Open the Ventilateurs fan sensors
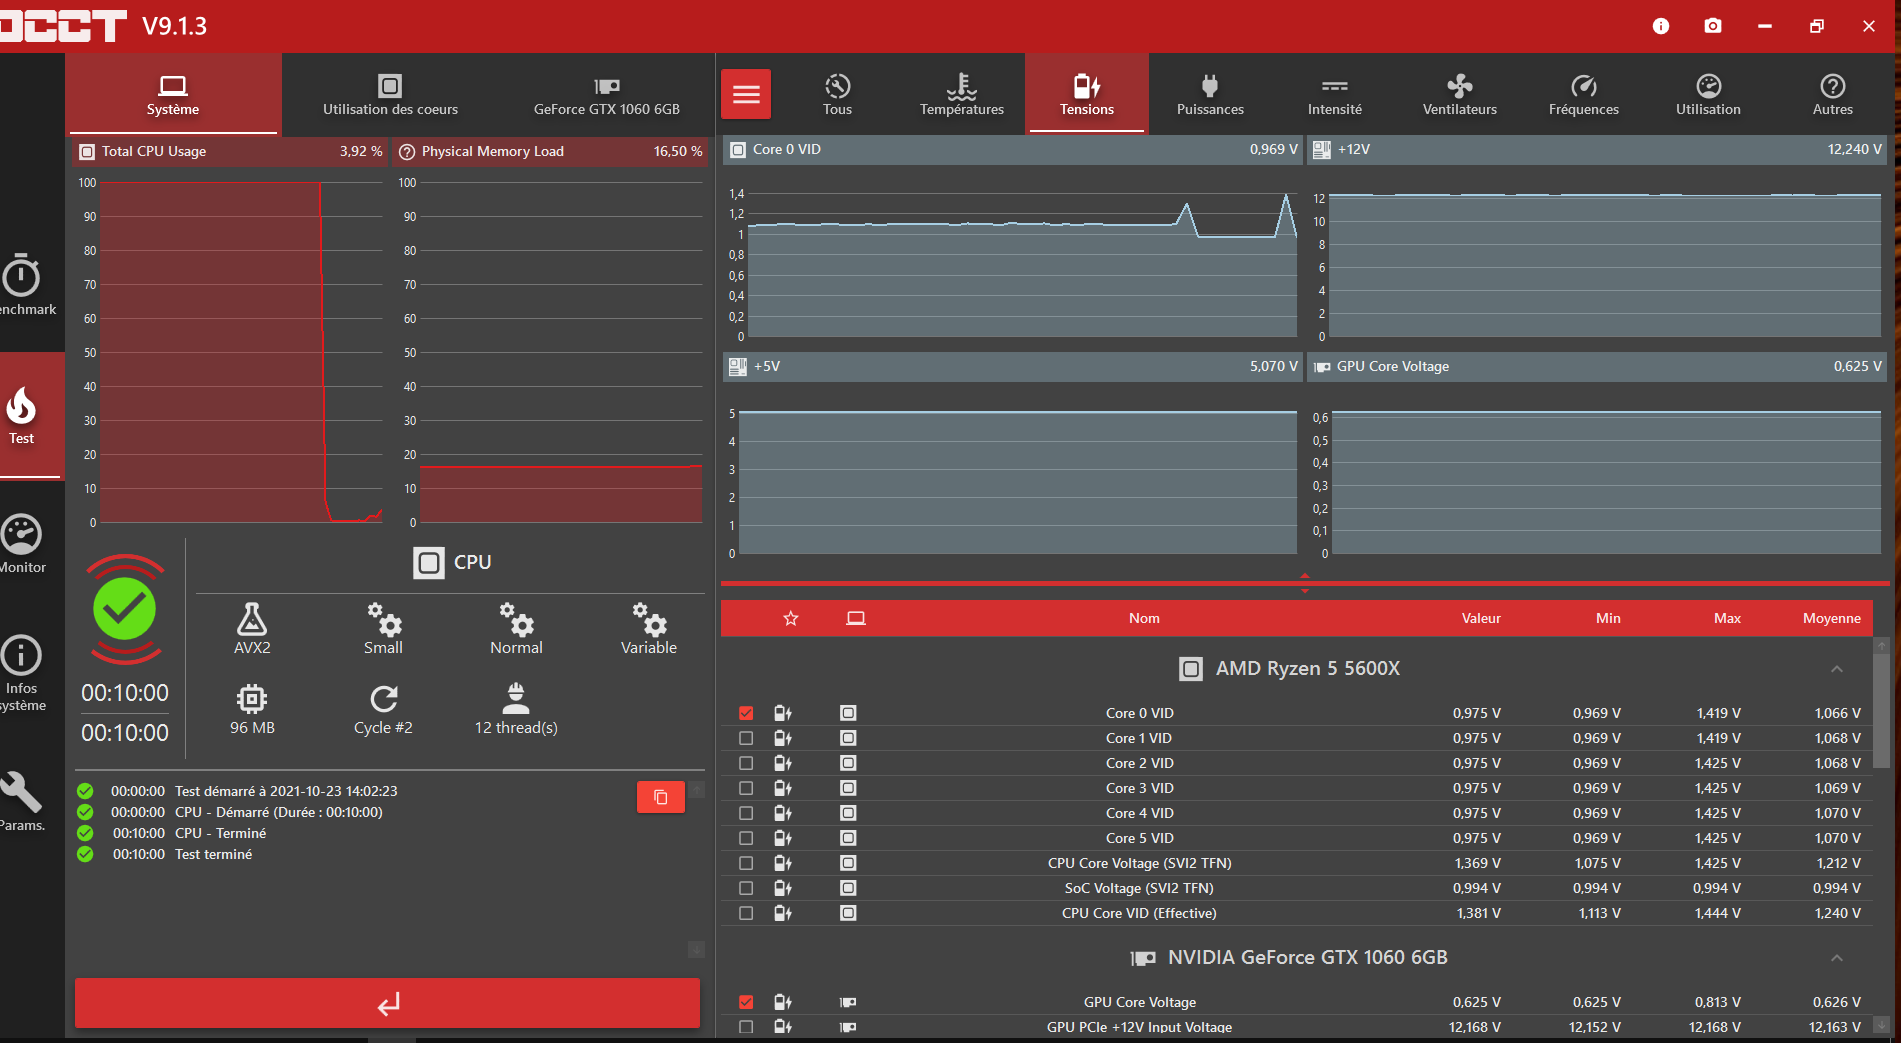Screen dimensions: 1901x1043 (x=1459, y=94)
